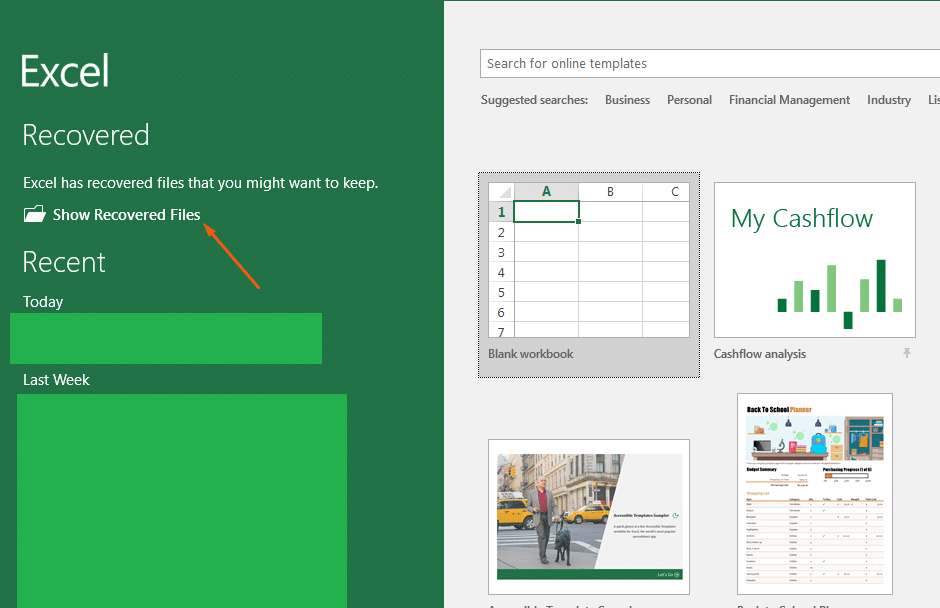Open the Back To School Planner template
This screenshot has width=940, height=608.
[x=814, y=495]
